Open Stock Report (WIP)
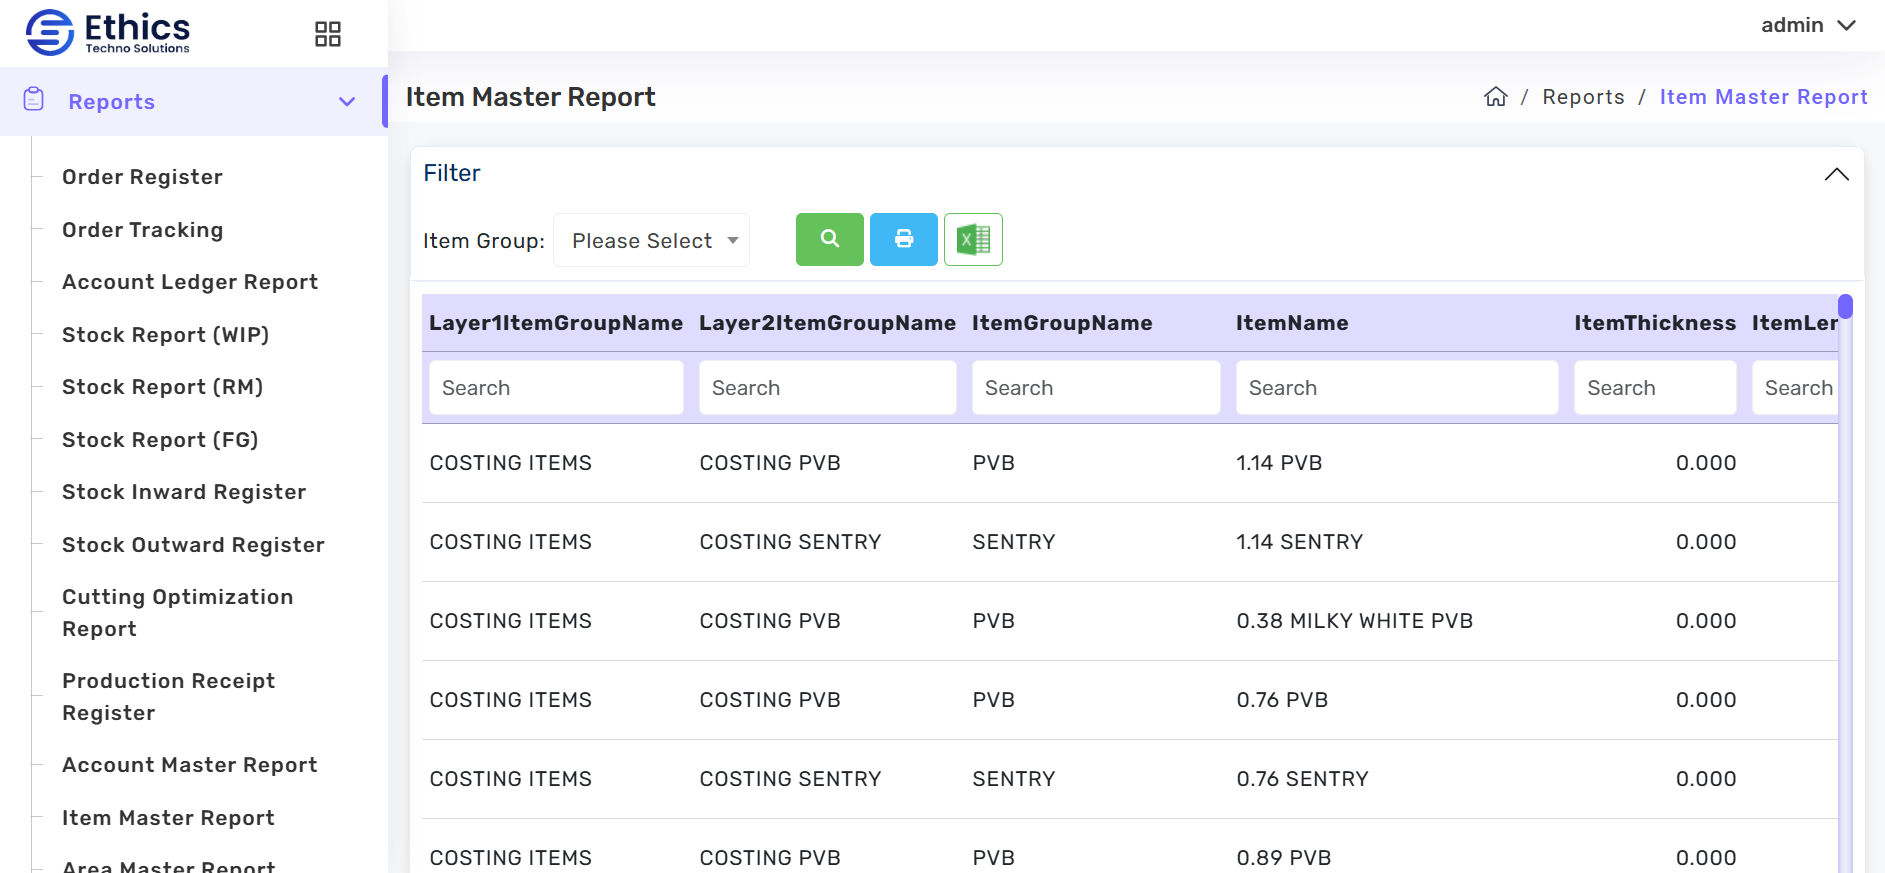Screen dimensions: 1885x873 coord(165,335)
